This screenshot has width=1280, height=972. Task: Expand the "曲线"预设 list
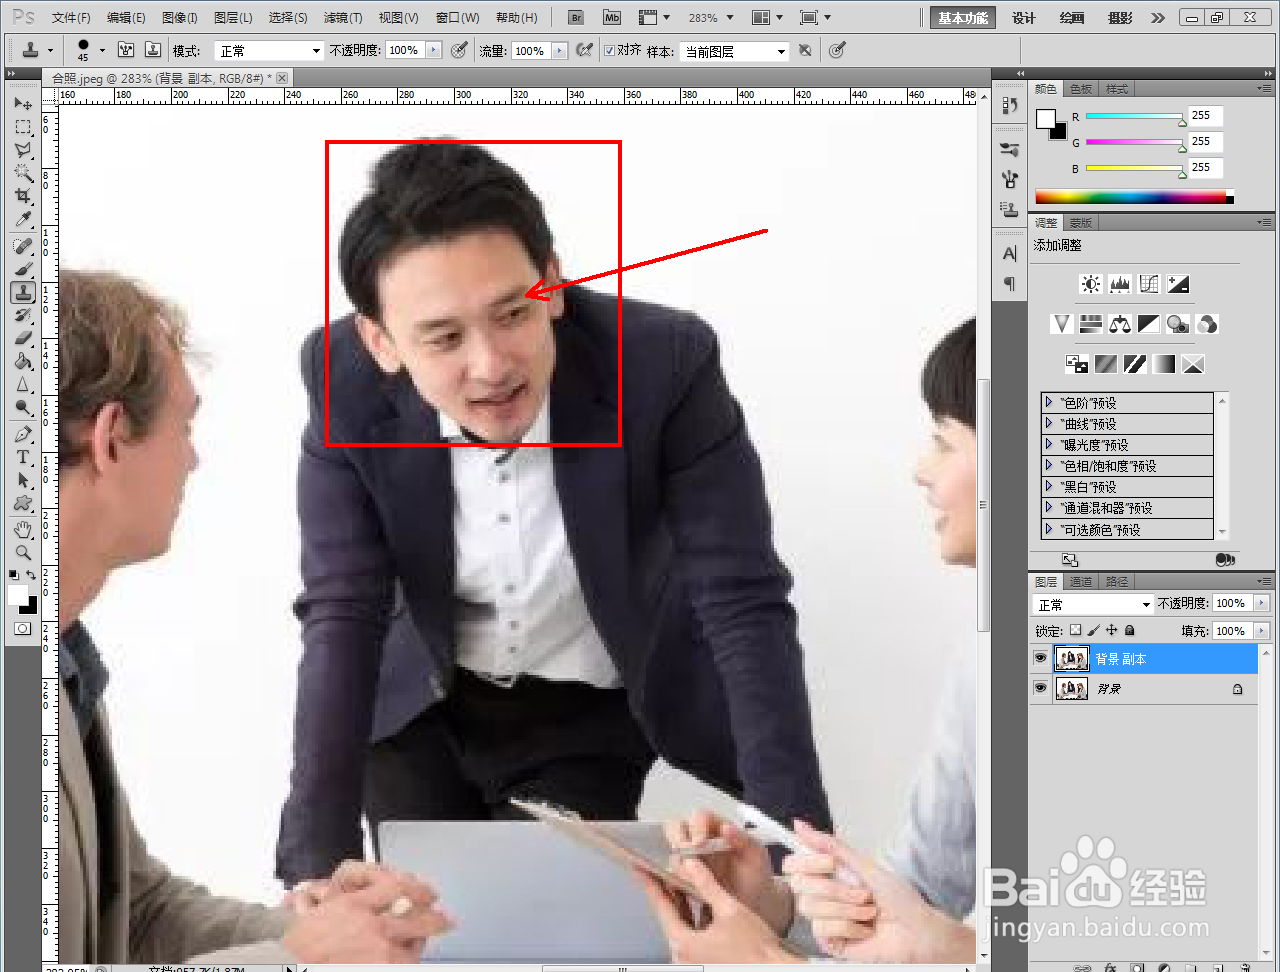[x=1049, y=423]
